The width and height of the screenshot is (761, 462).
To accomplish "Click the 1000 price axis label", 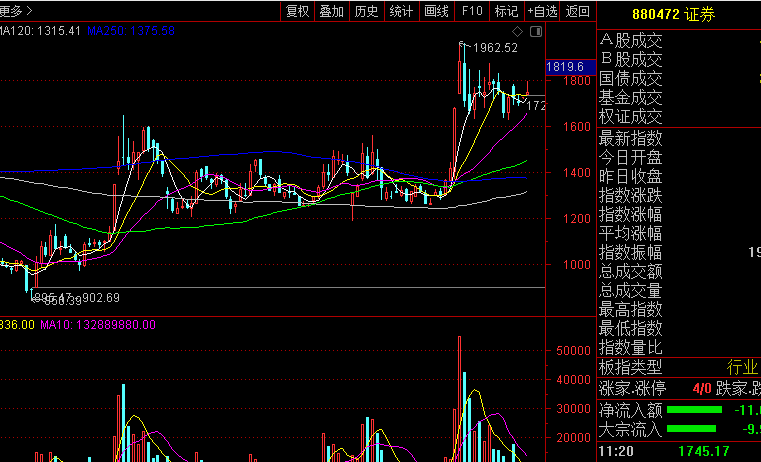I will point(577,264).
